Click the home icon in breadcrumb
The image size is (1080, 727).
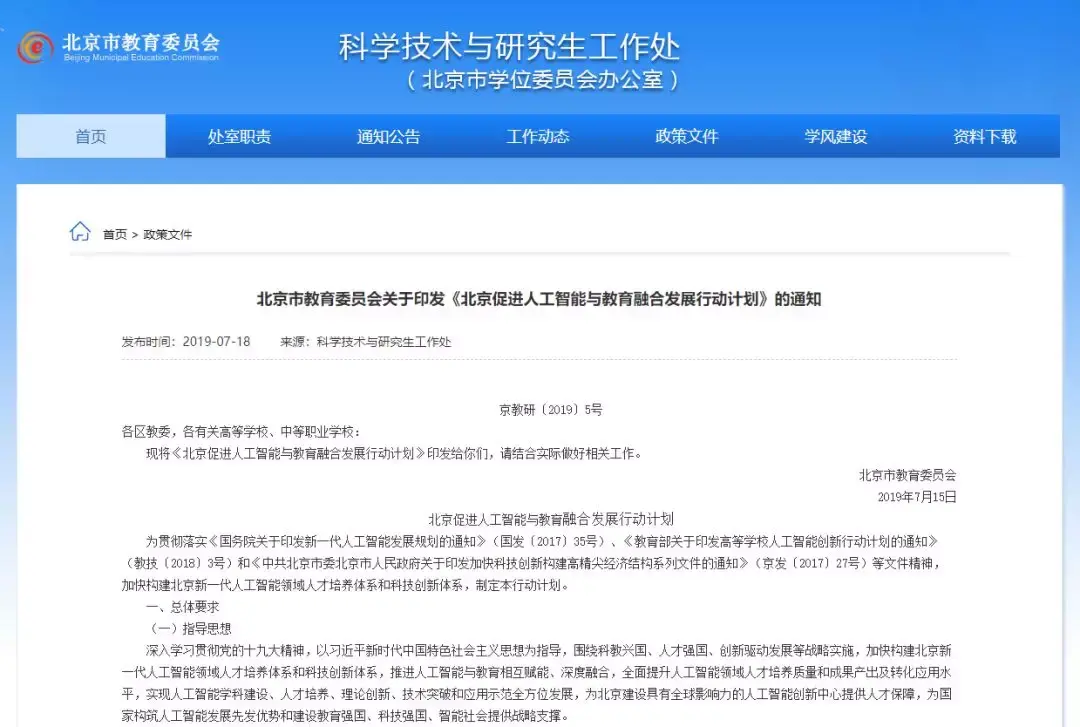coord(80,232)
